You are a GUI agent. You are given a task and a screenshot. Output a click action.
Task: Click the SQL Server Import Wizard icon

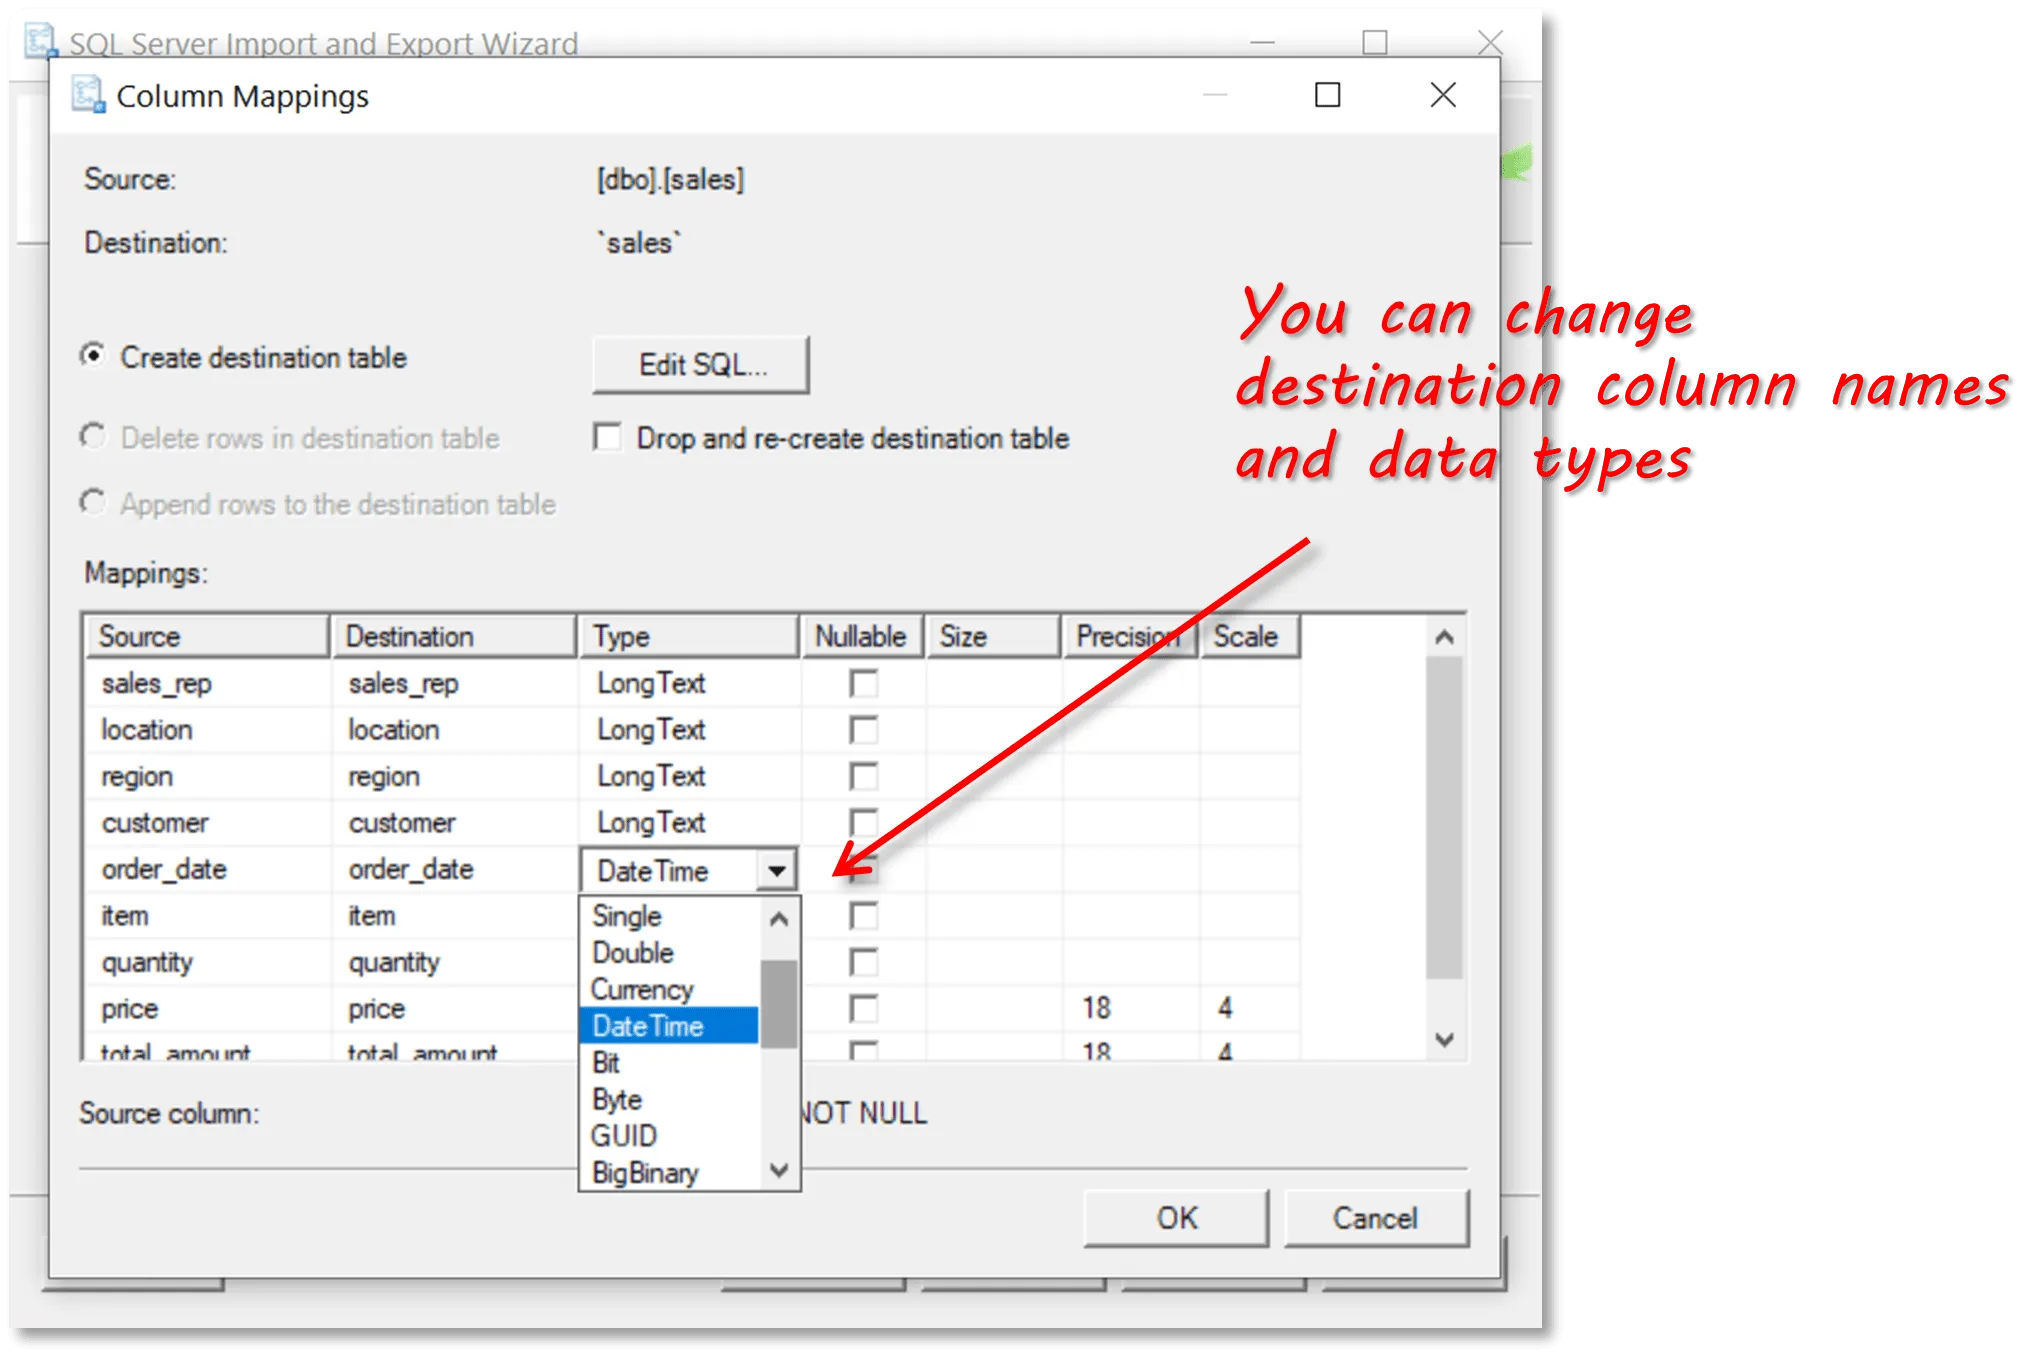[41, 42]
